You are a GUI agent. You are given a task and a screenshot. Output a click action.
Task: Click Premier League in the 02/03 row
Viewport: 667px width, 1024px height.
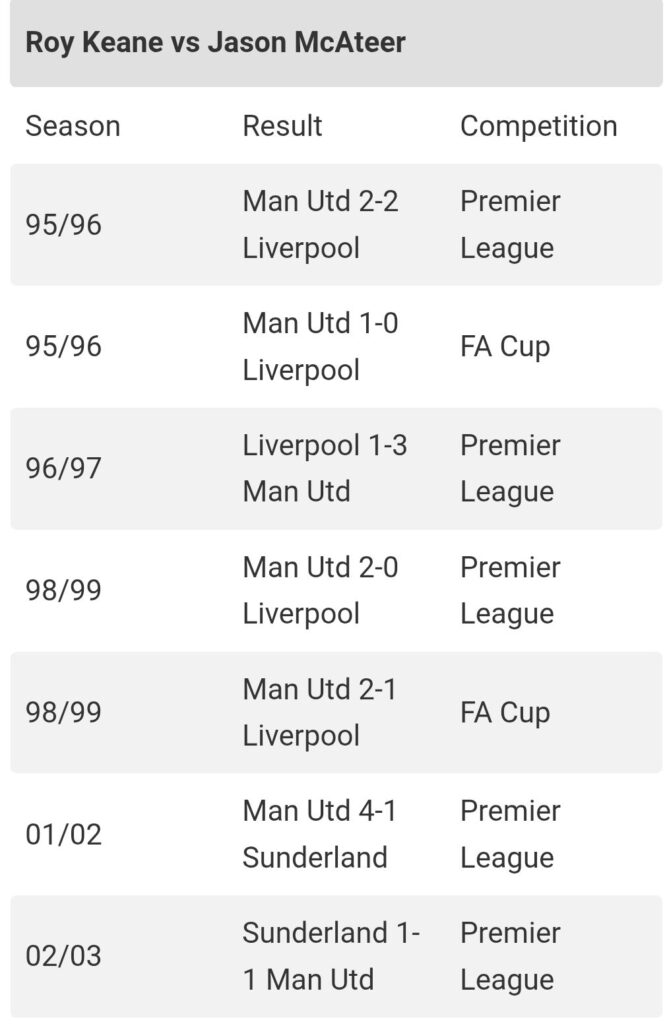click(510, 956)
